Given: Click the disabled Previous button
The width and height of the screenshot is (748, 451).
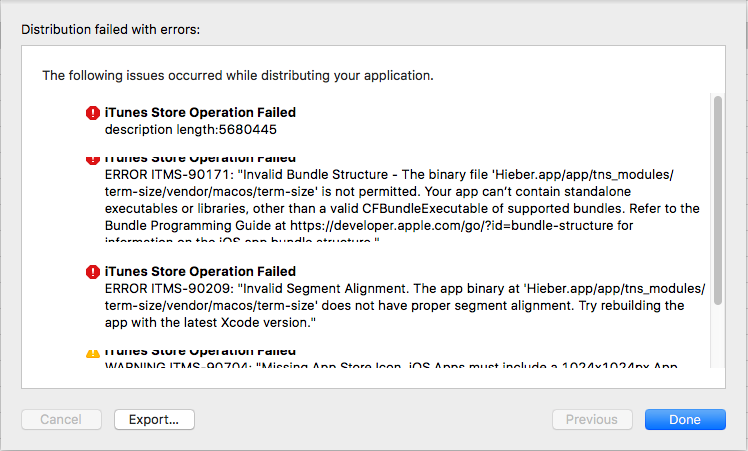Looking at the screenshot, I should coord(592,420).
